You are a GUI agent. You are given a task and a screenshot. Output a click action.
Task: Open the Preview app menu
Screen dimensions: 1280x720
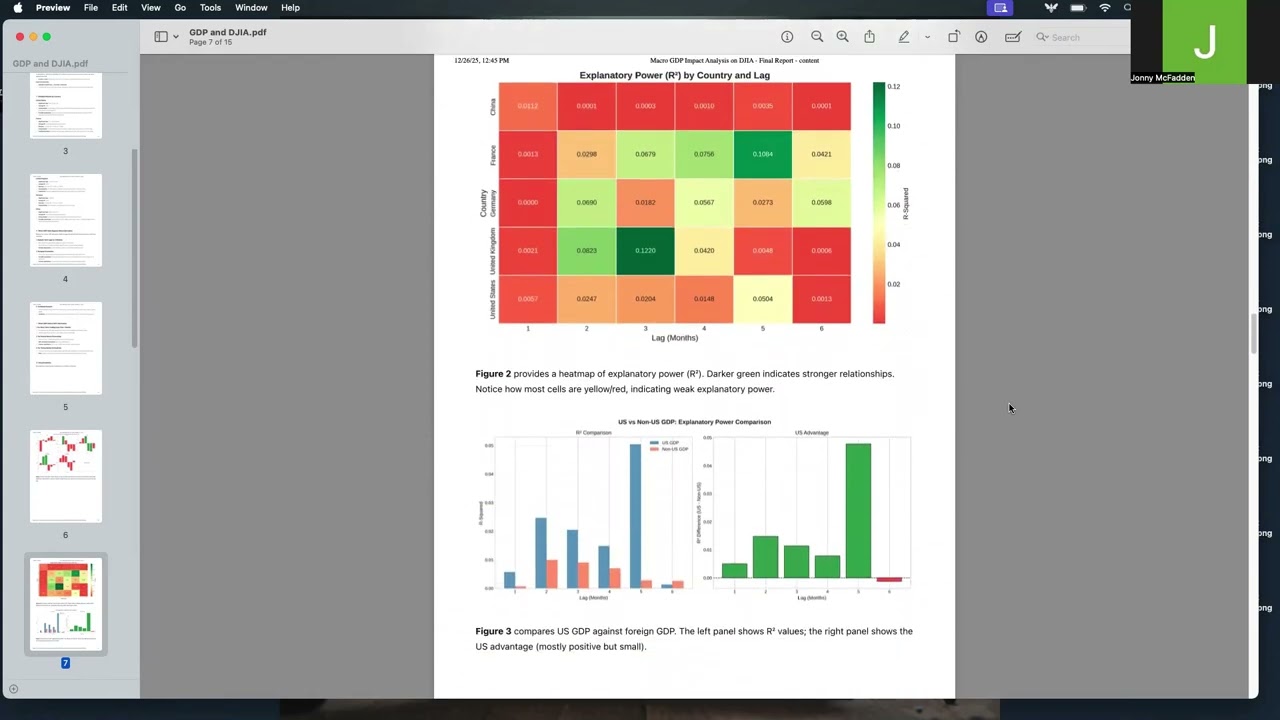click(x=53, y=8)
